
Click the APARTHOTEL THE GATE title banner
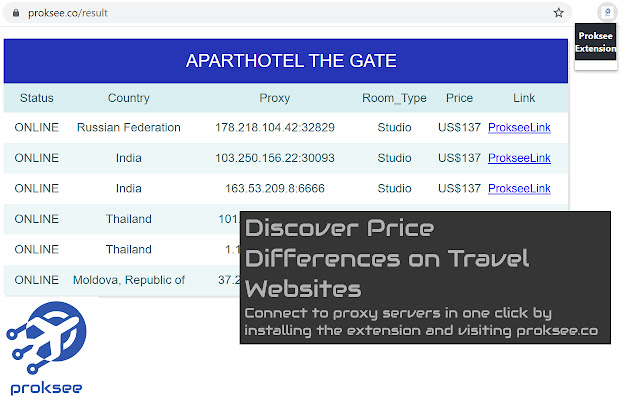[286, 61]
